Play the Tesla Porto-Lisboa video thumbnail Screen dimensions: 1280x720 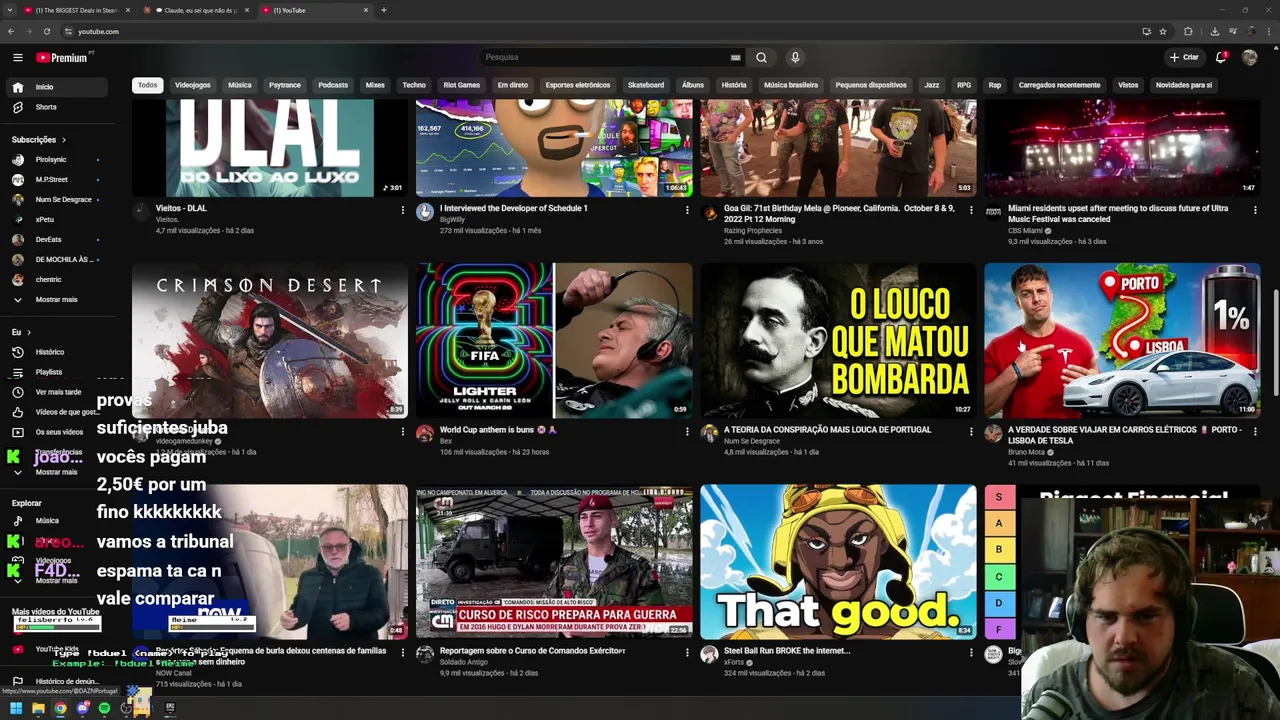coord(1122,340)
